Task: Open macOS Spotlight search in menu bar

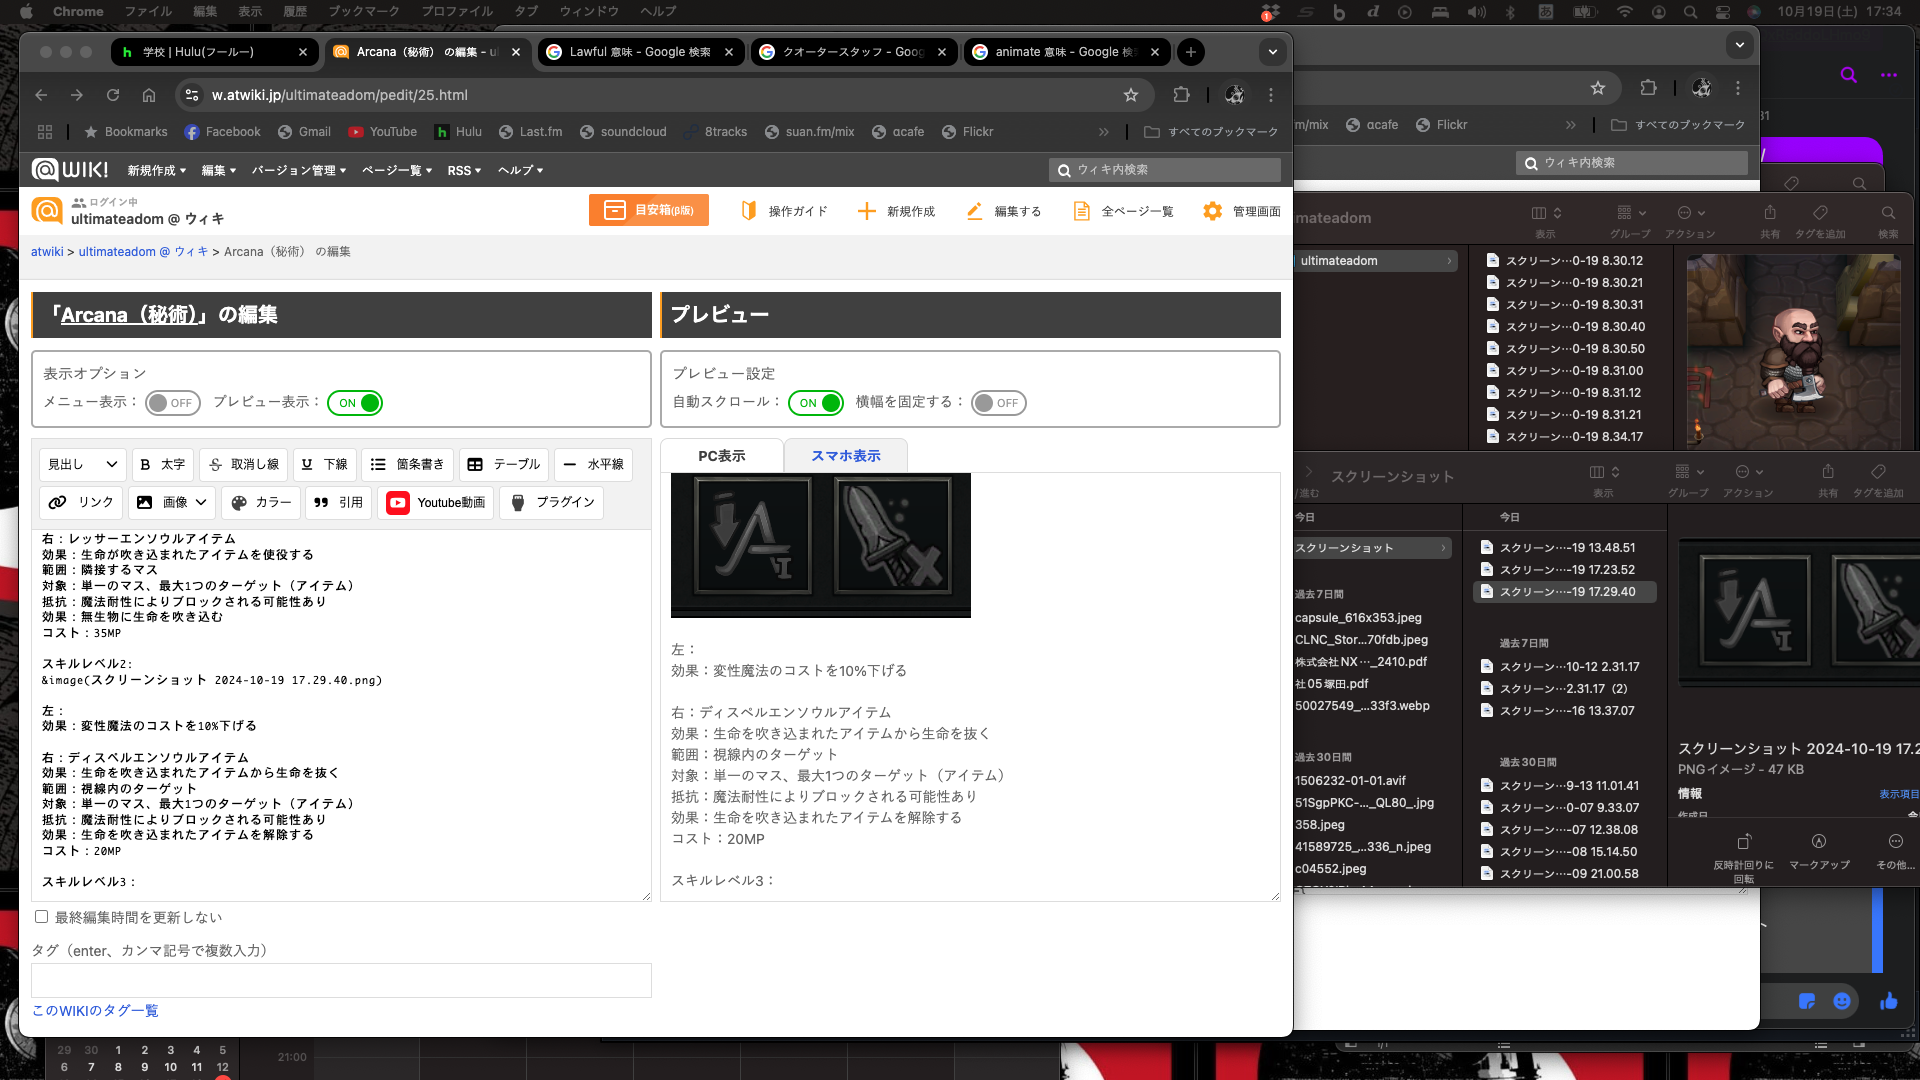Action: (x=1690, y=12)
